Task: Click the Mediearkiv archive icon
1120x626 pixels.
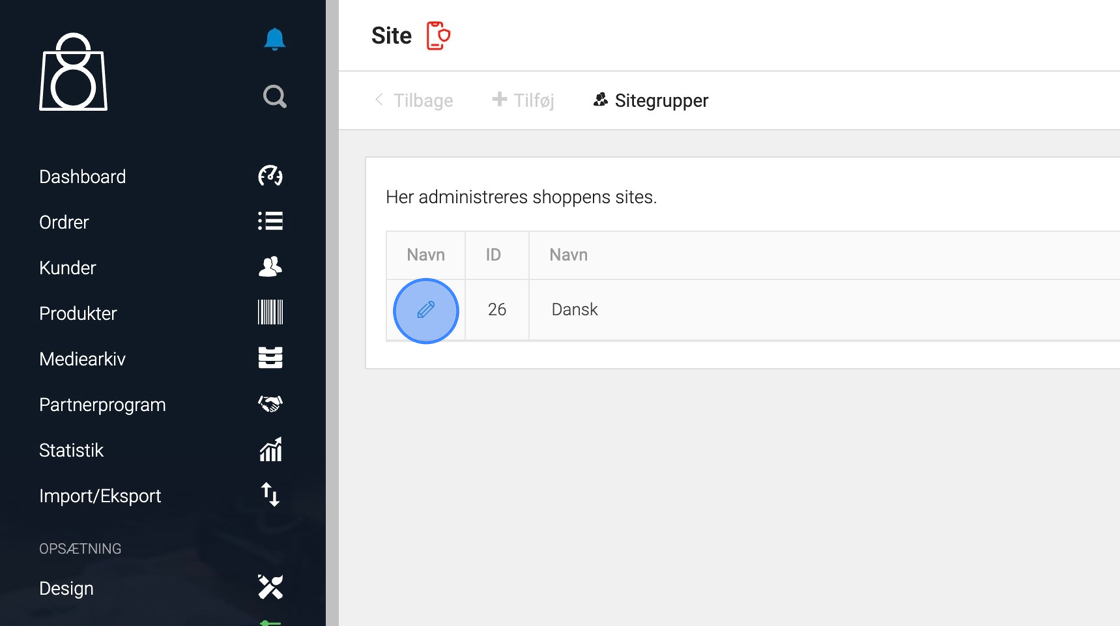Action: click(x=270, y=358)
